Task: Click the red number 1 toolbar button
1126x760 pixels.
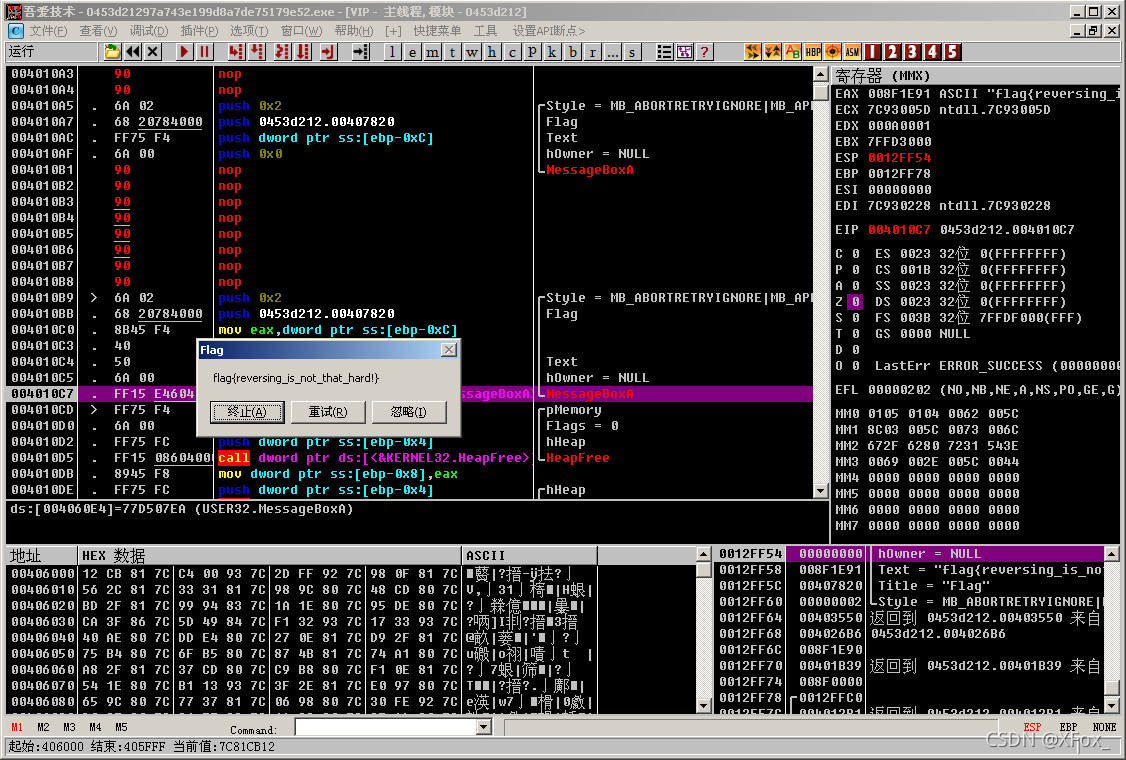Action: [873, 52]
